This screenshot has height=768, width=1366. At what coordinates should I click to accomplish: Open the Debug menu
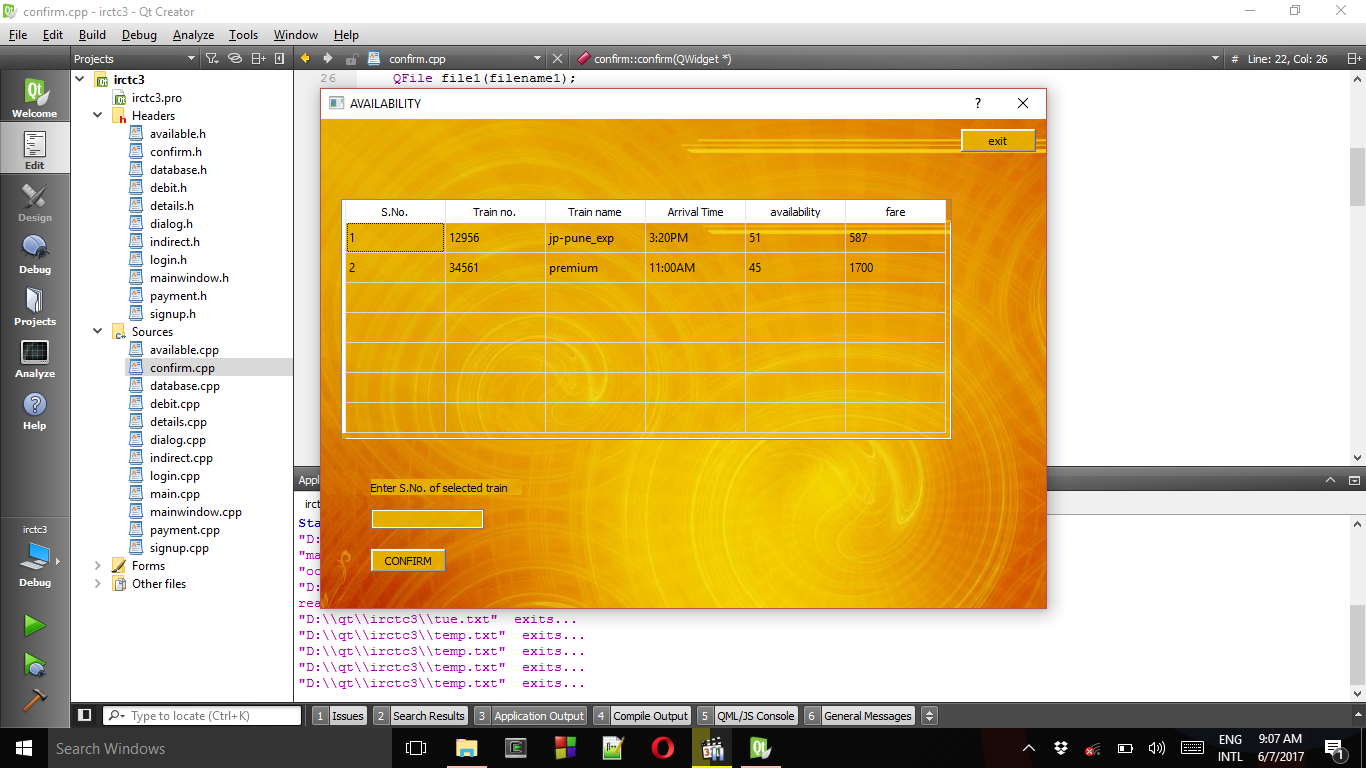pos(139,35)
